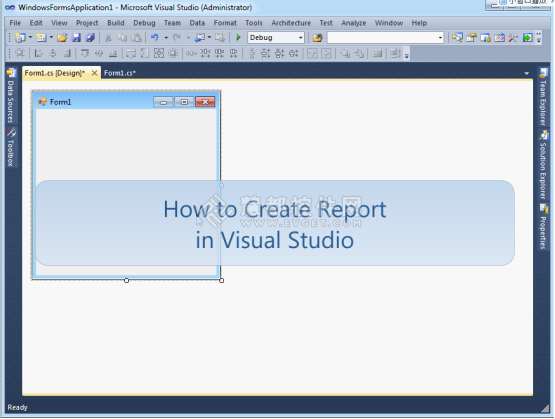This screenshot has width=555, height=419.
Task: Open the Team Explorer side tab
Action: coord(543,97)
